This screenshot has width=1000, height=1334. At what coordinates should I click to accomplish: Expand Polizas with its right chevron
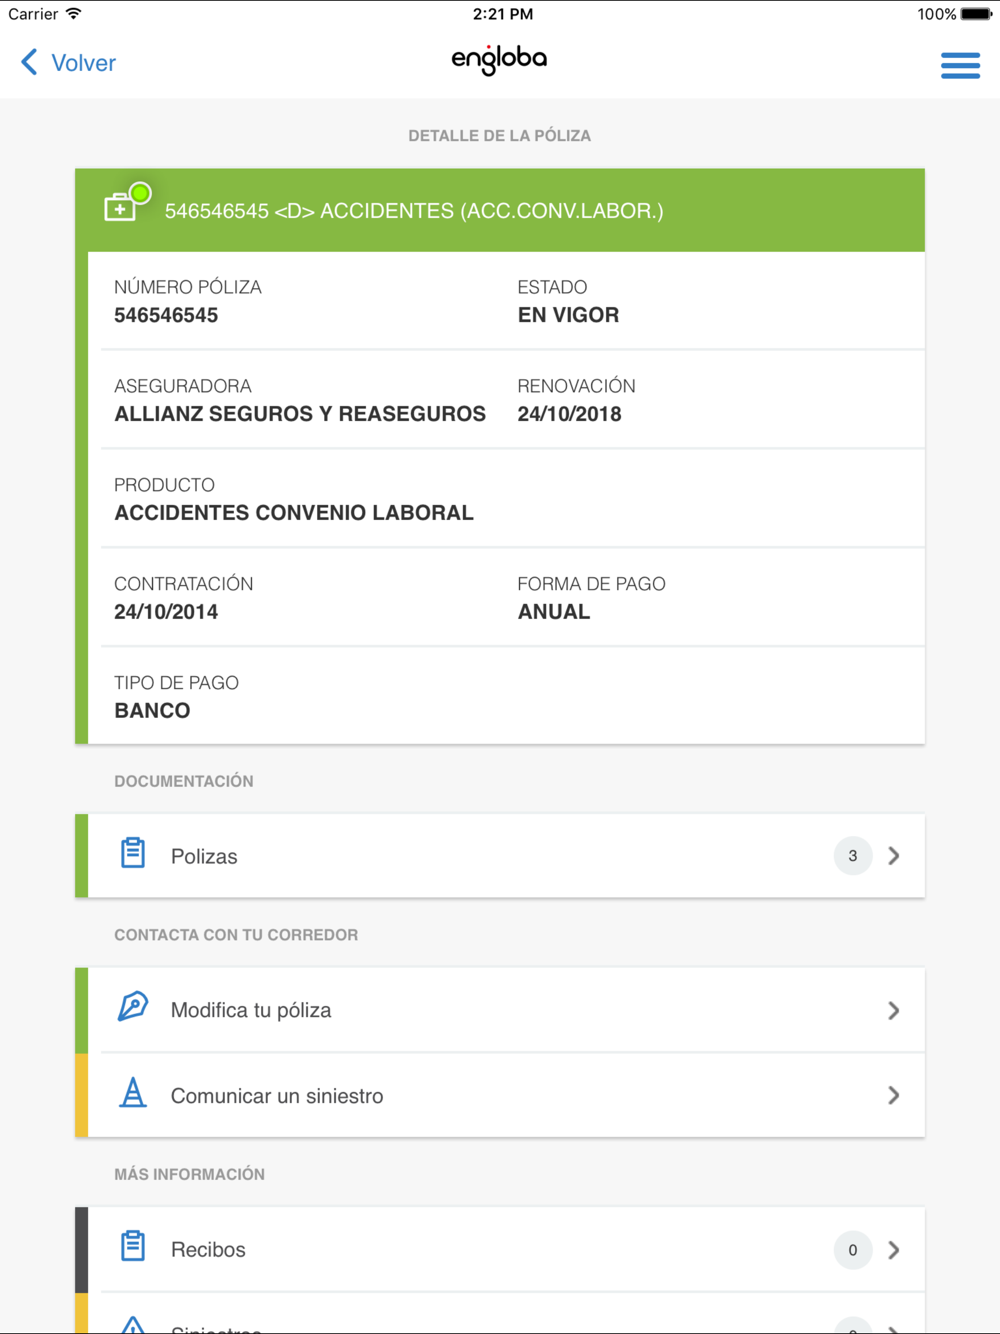tap(894, 856)
